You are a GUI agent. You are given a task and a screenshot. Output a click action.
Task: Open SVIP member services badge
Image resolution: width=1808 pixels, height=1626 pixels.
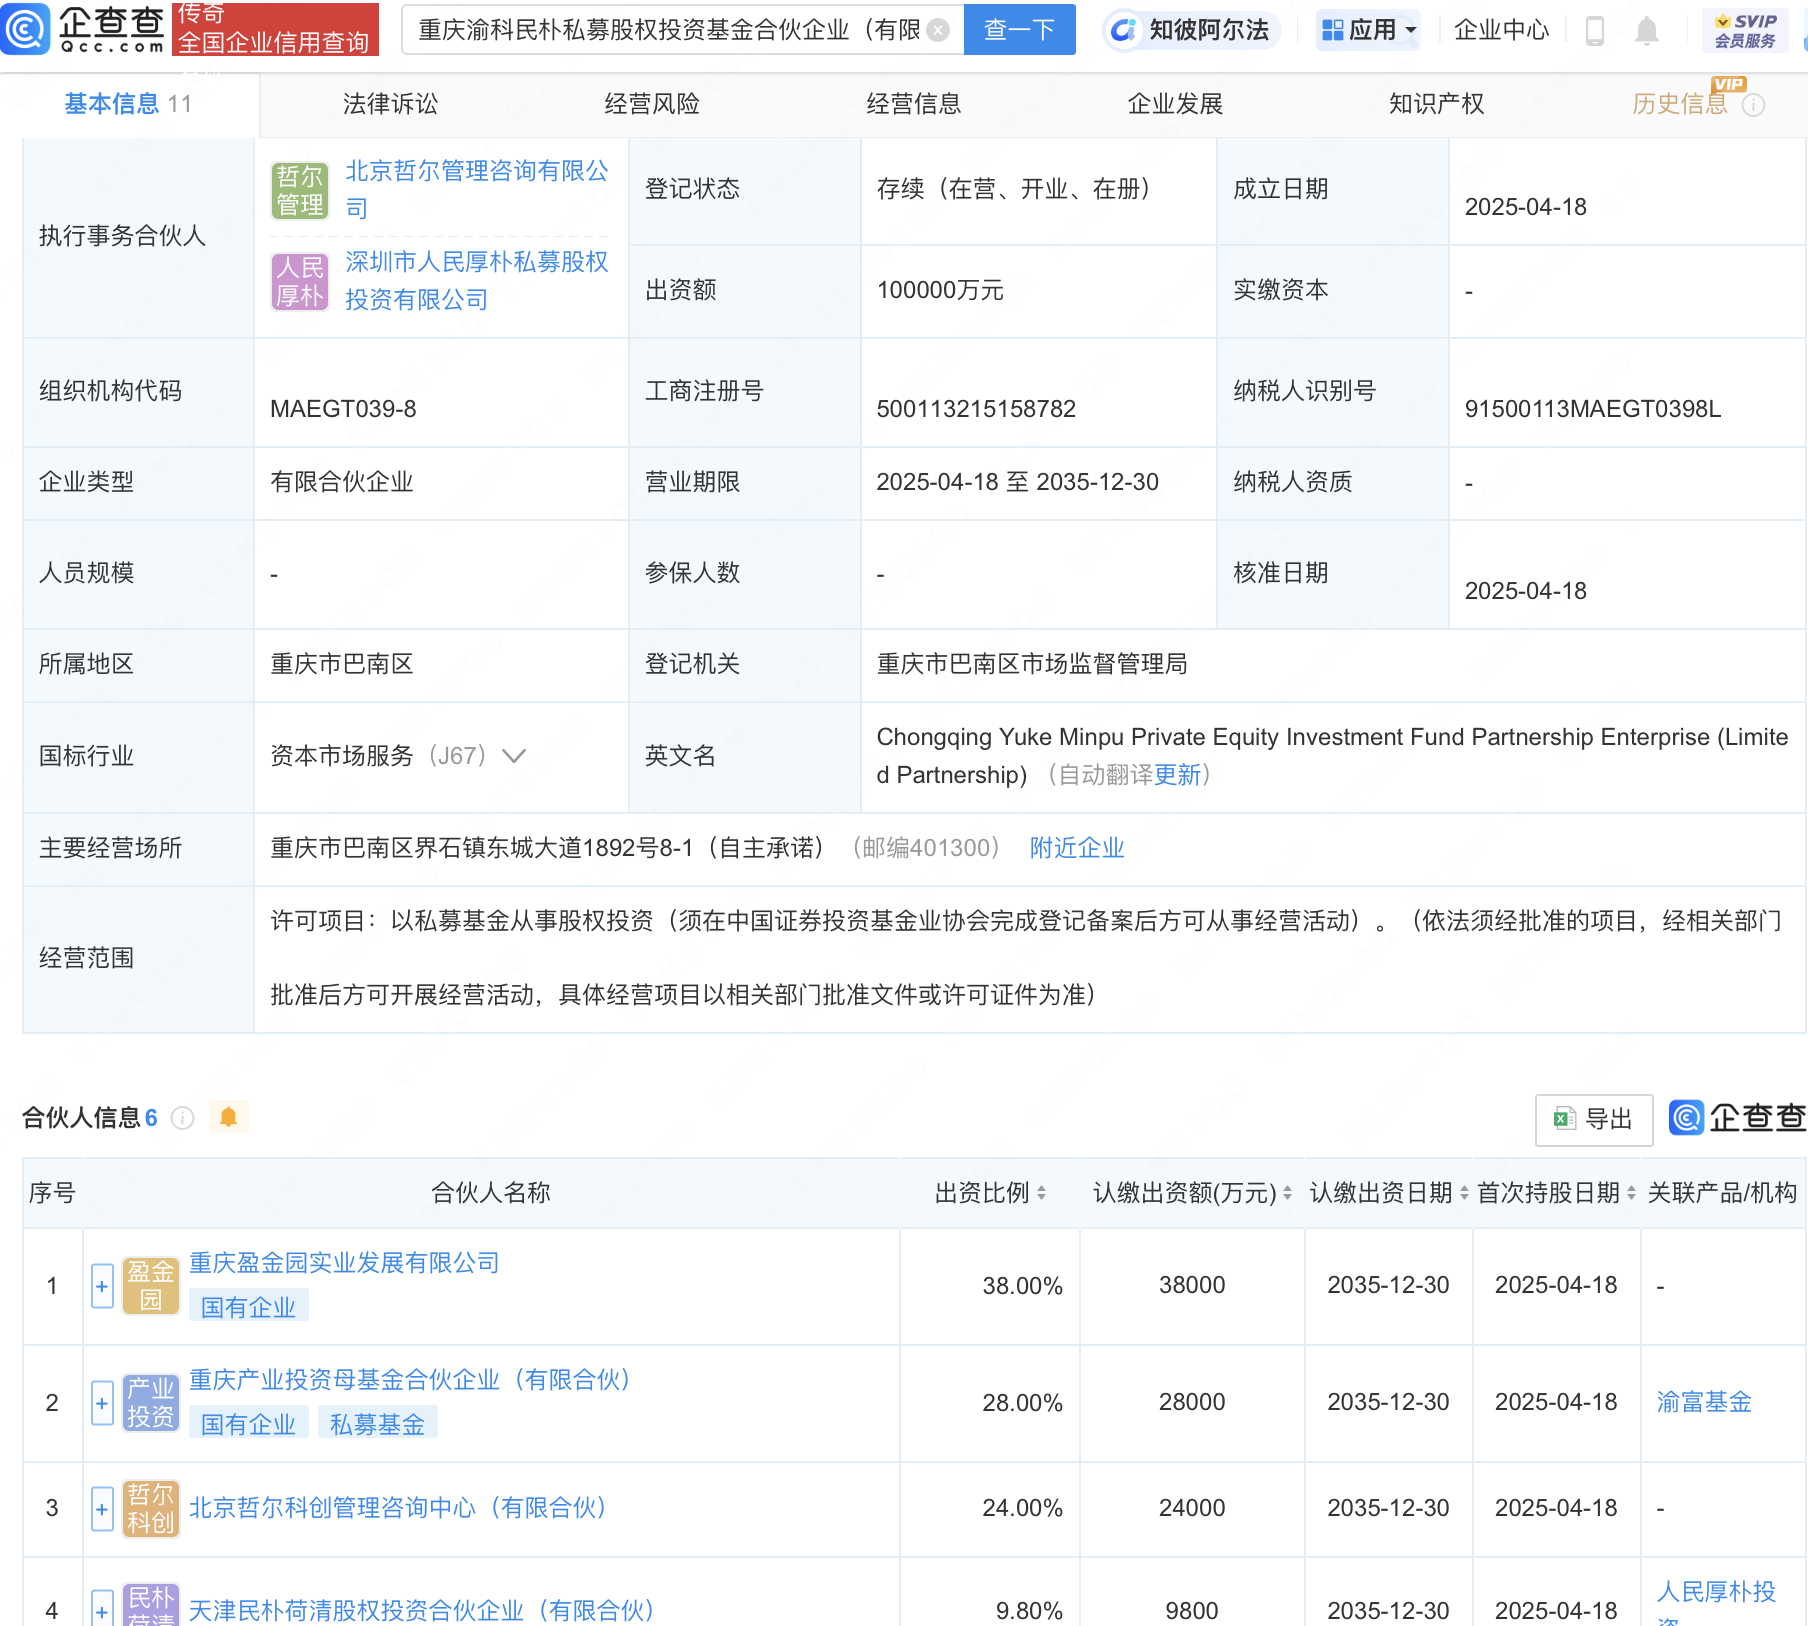1745,31
